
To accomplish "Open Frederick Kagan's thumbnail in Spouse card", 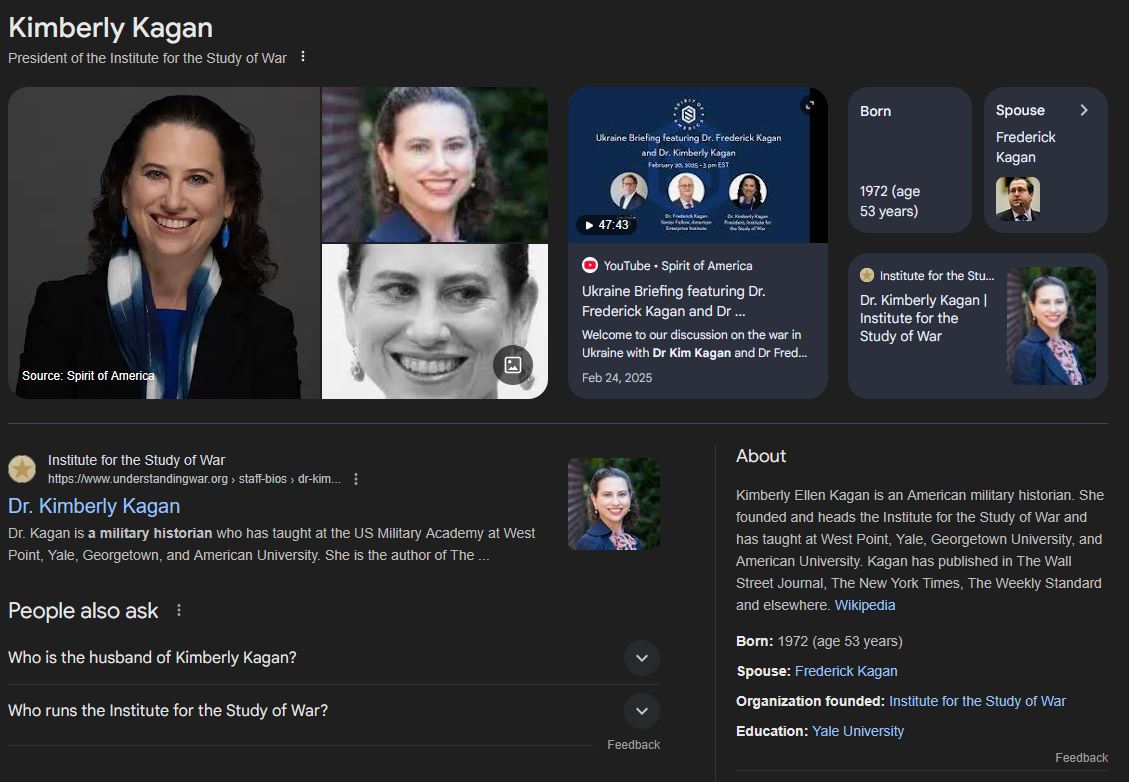I will (x=1017, y=199).
